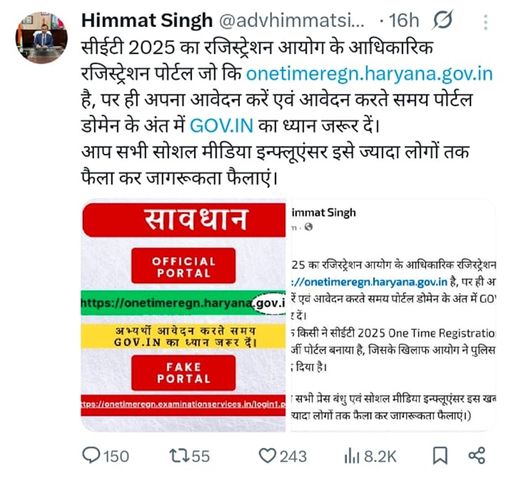512x477 pixels.
Task: Click the 55 reposts count
Action: point(201,456)
